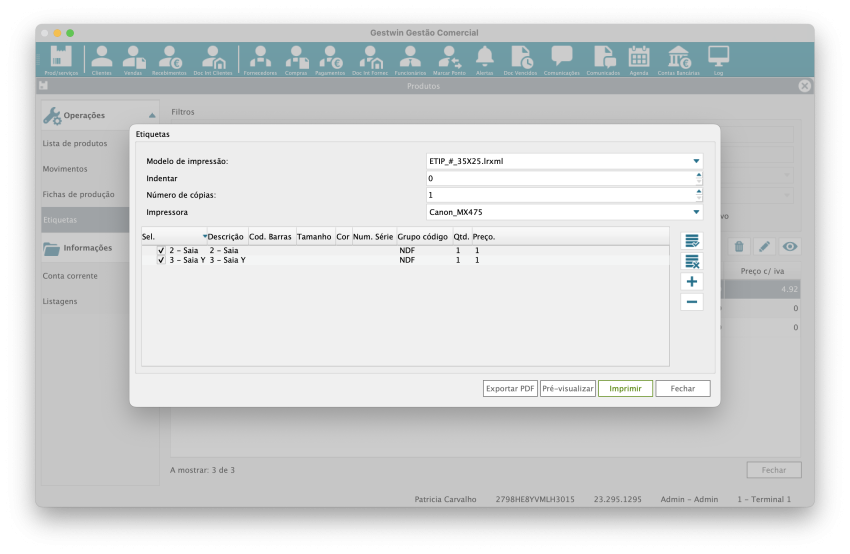Open the Impressora dropdown list

[696, 212]
